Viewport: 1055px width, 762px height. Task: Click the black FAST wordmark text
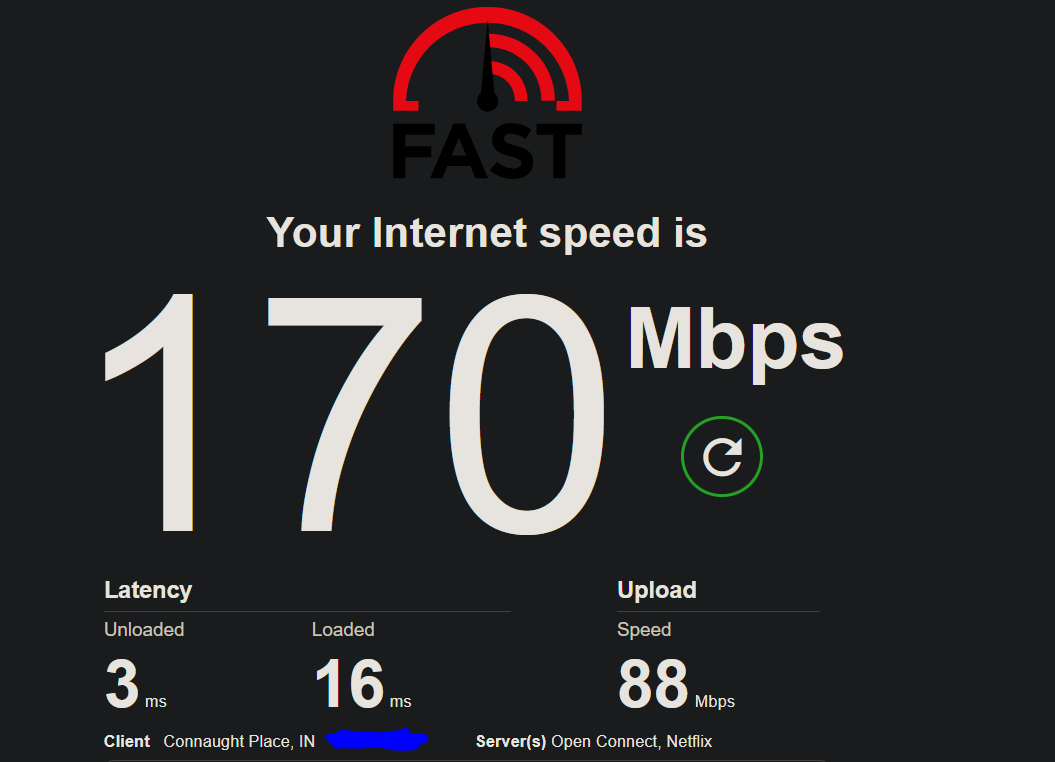coord(487,151)
